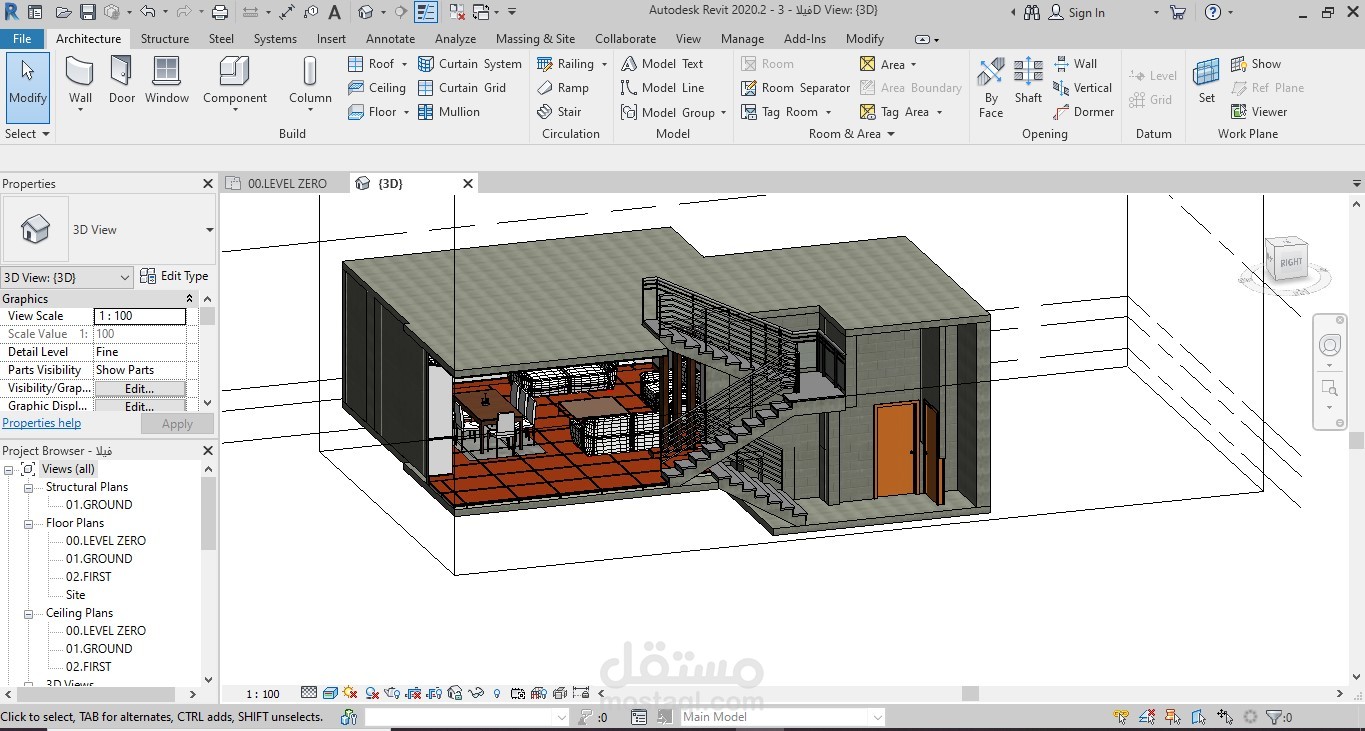The width and height of the screenshot is (1365, 731).
Task: Open 02.FIRST under Floor Plans
Action: click(x=89, y=577)
